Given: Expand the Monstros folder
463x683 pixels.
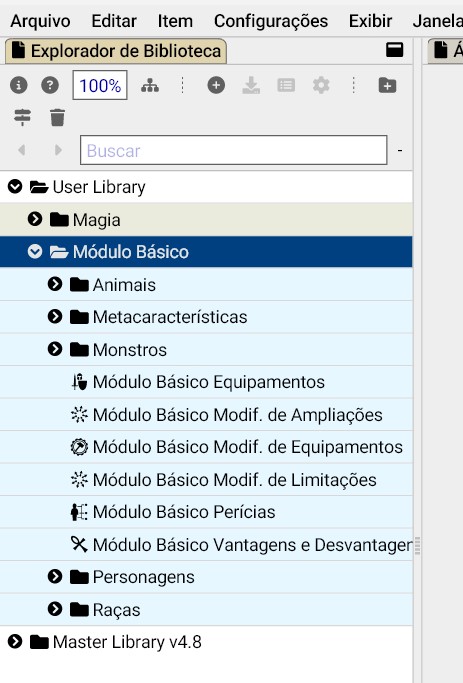Looking at the screenshot, I should 55,349.
